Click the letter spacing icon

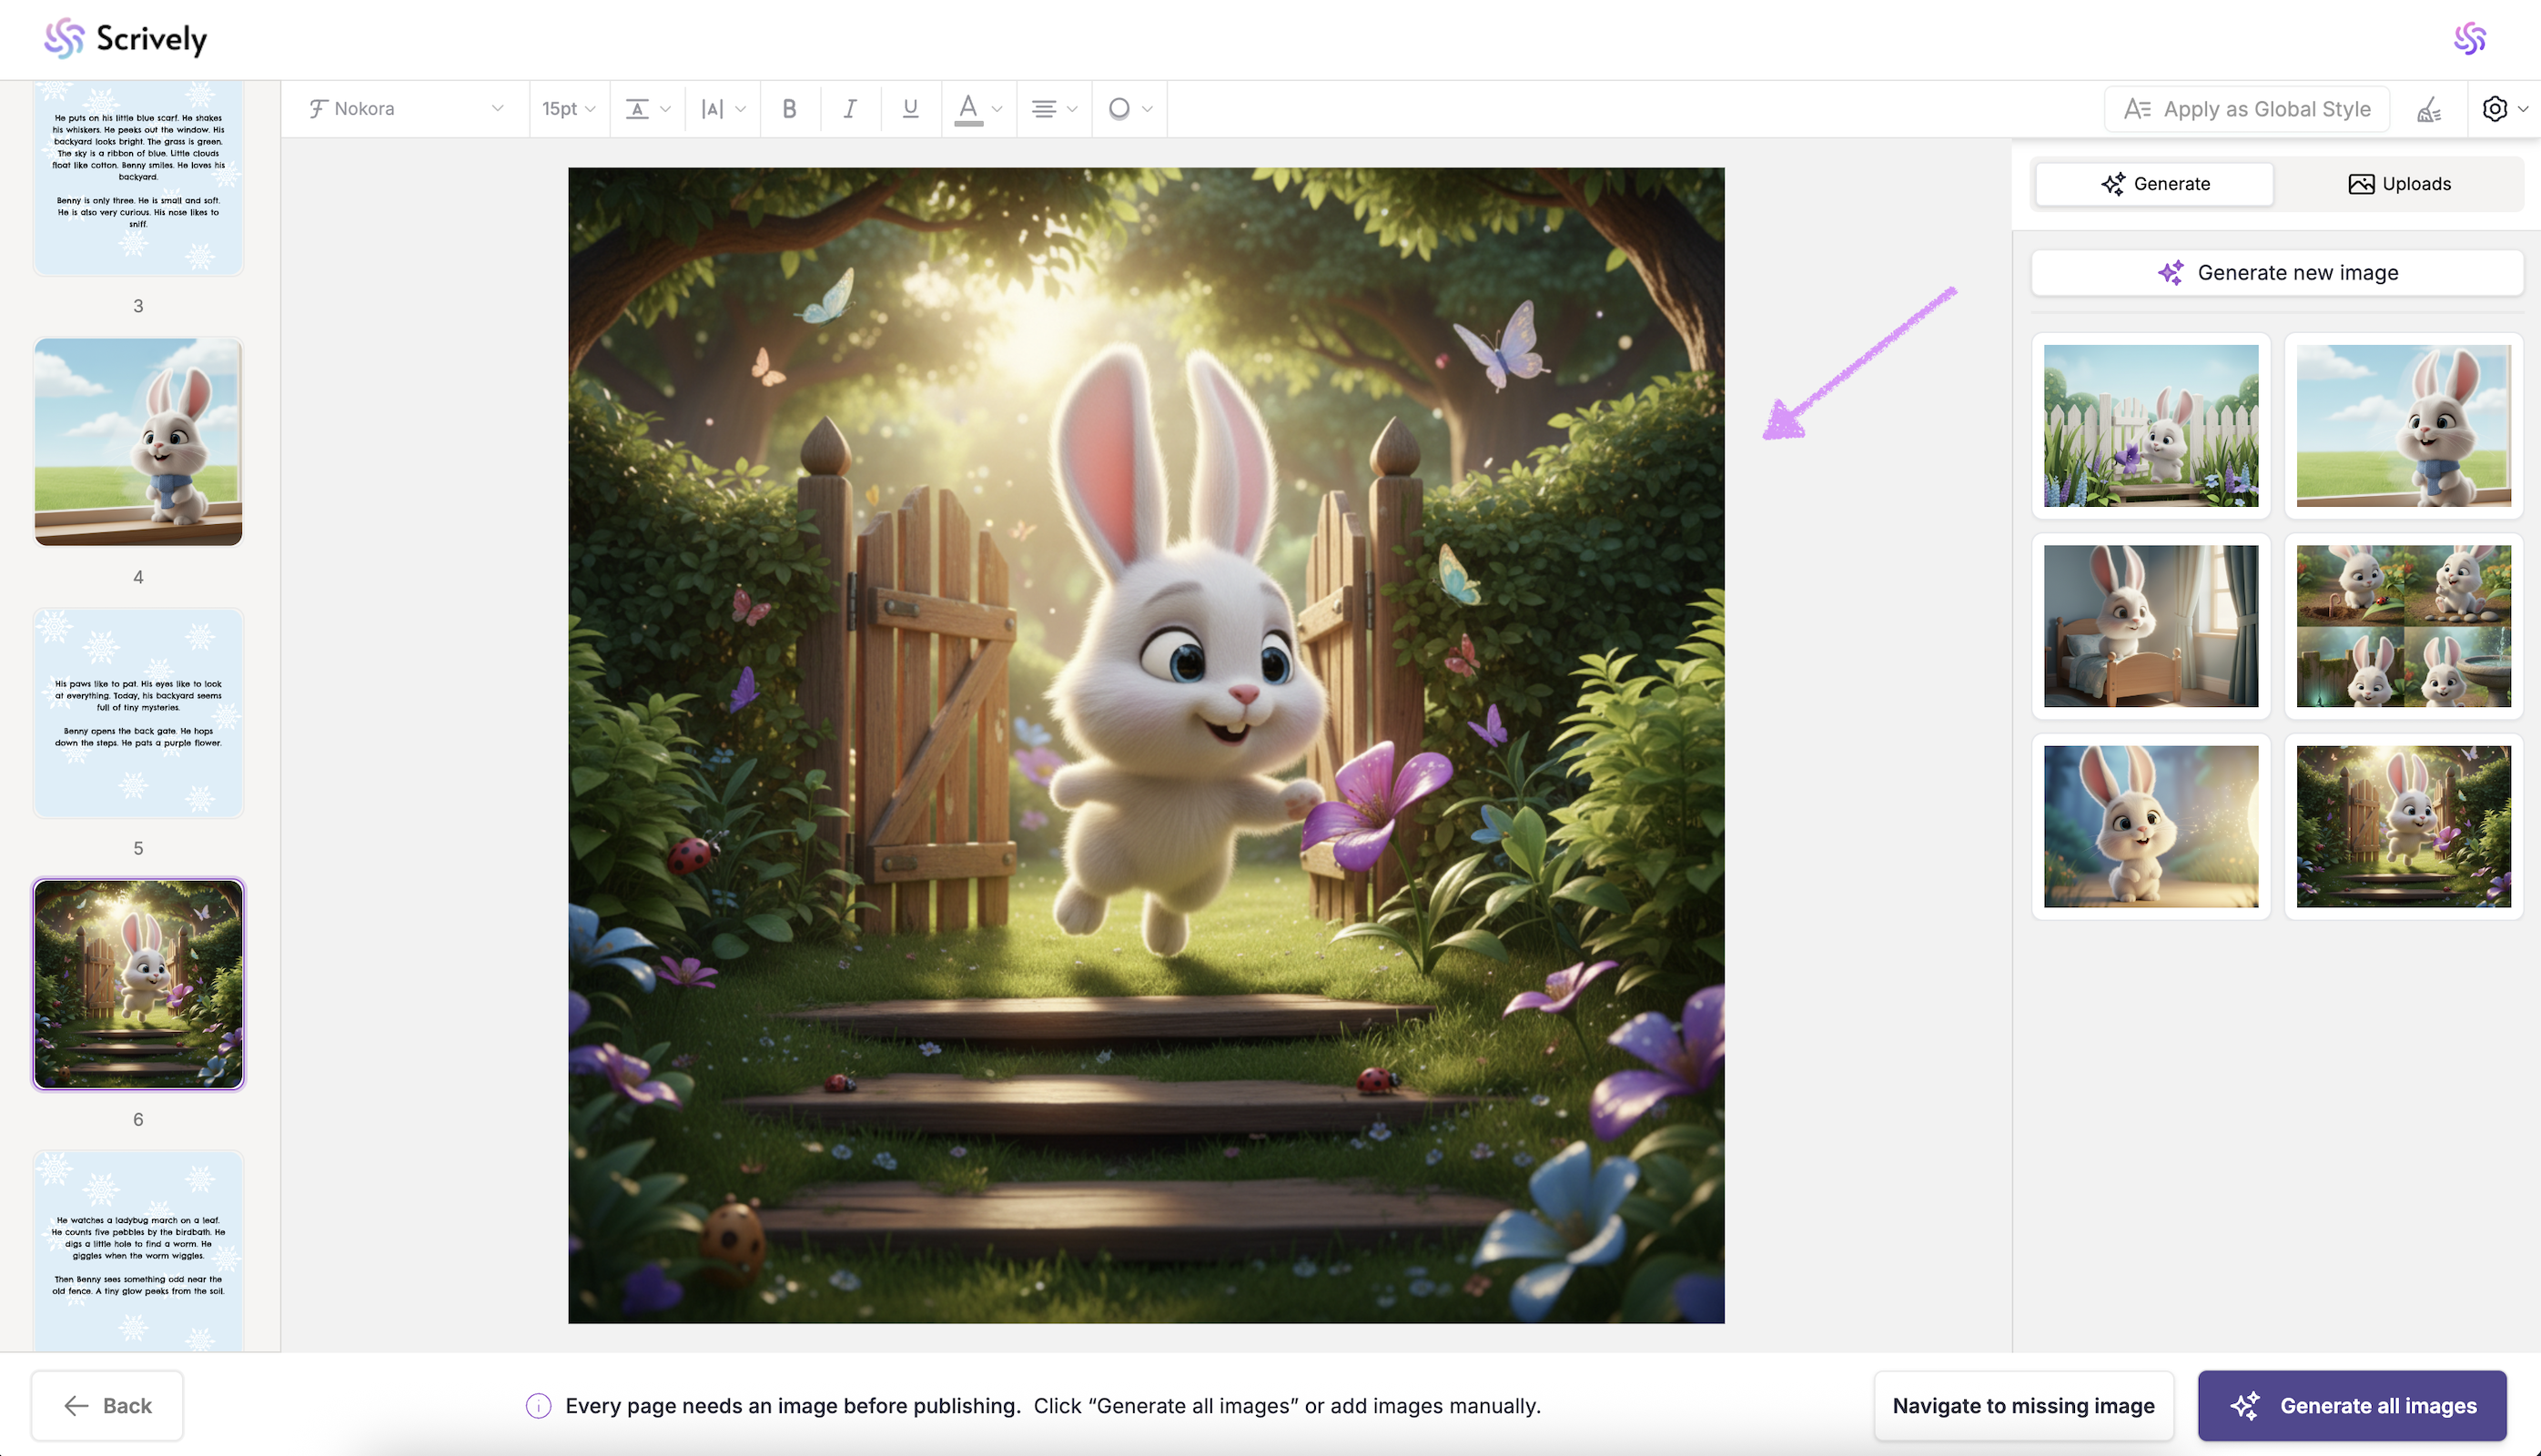click(712, 109)
